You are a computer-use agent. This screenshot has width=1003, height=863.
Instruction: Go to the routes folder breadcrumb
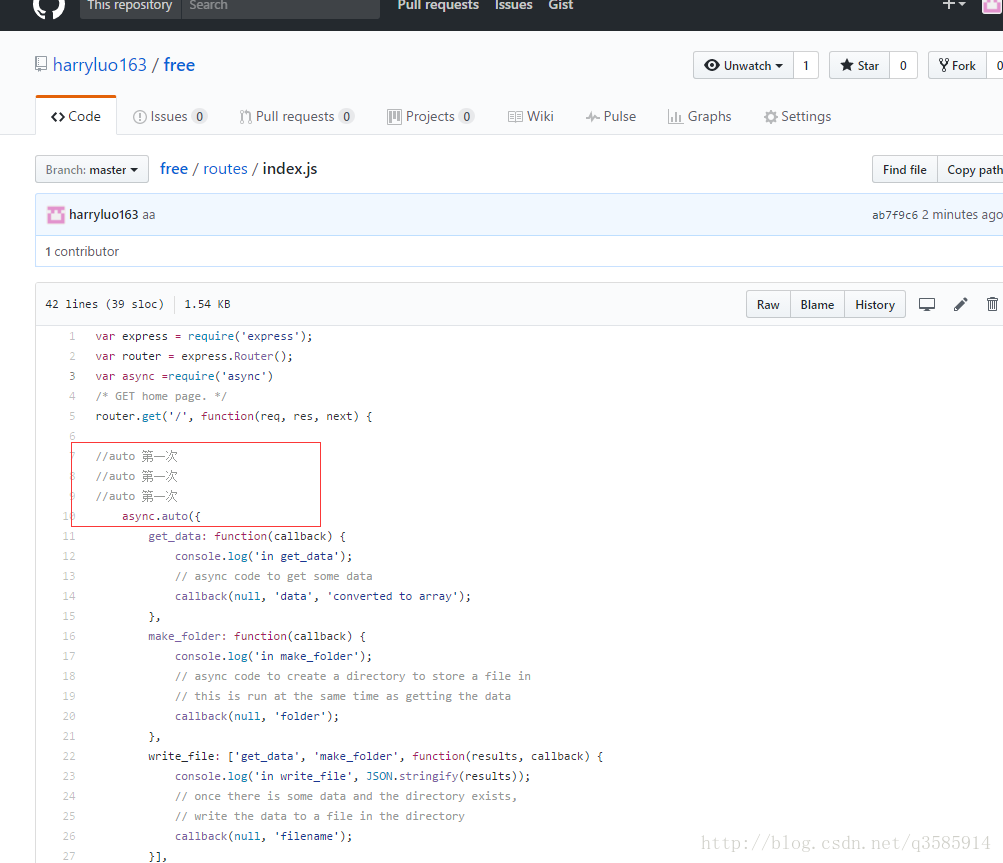coord(225,168)
